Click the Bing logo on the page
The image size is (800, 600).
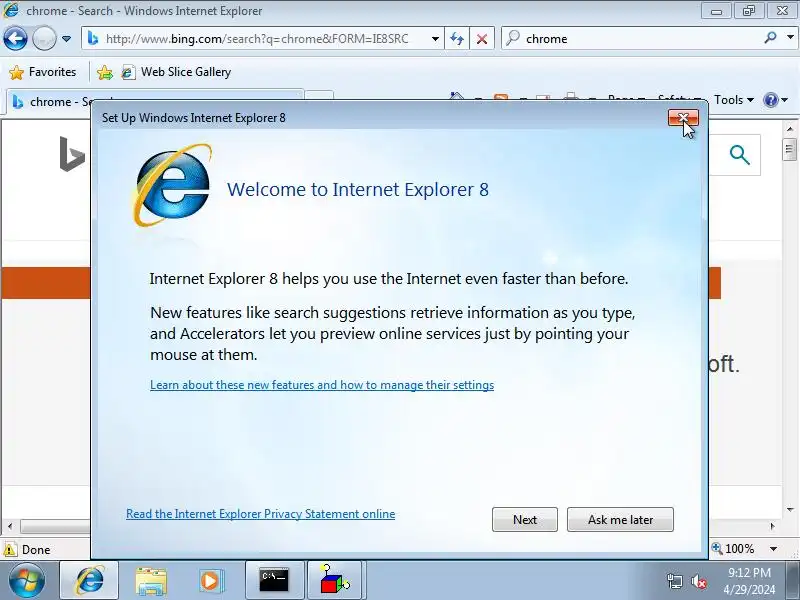point(72,154)
